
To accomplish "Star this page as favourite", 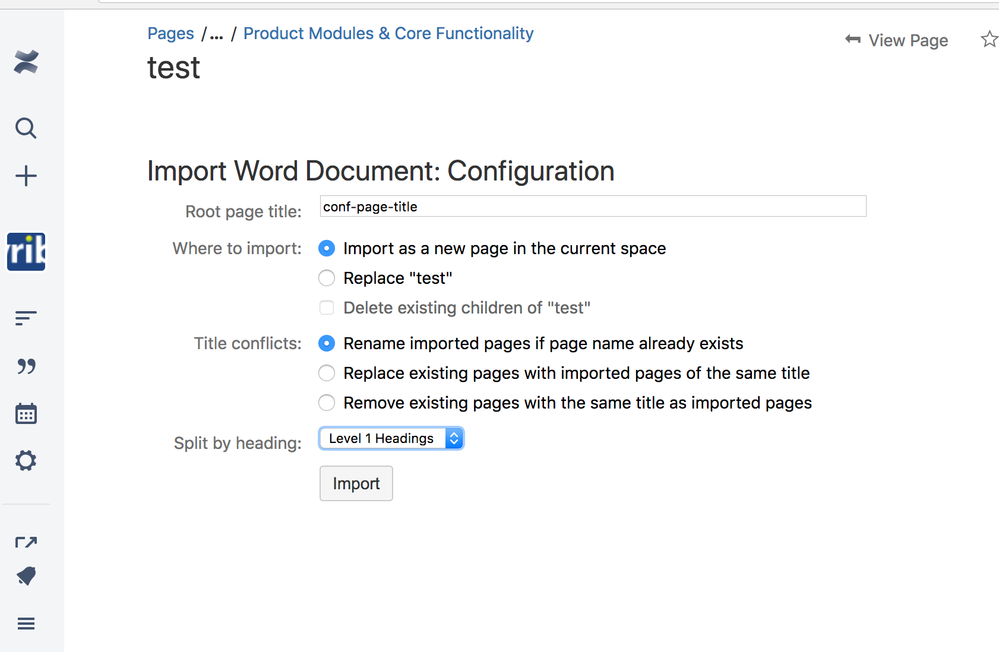I will pos(989,40).
